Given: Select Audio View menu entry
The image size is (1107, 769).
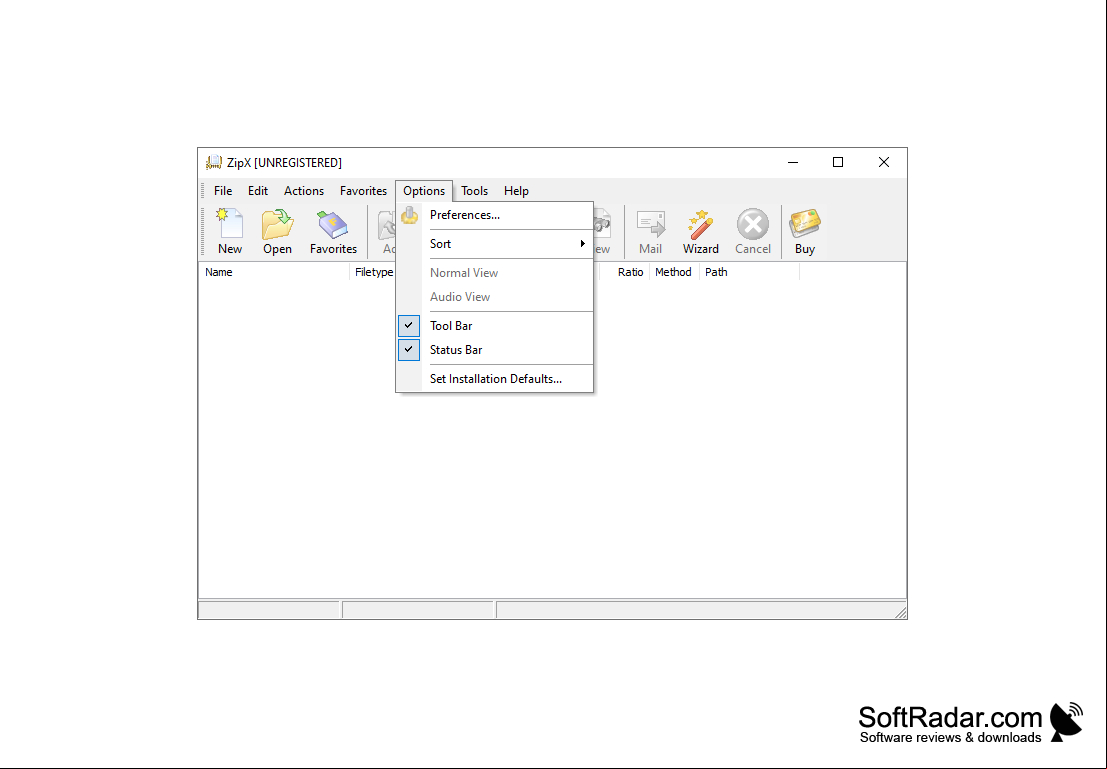Looking at the screenshot, I should 494,297.
